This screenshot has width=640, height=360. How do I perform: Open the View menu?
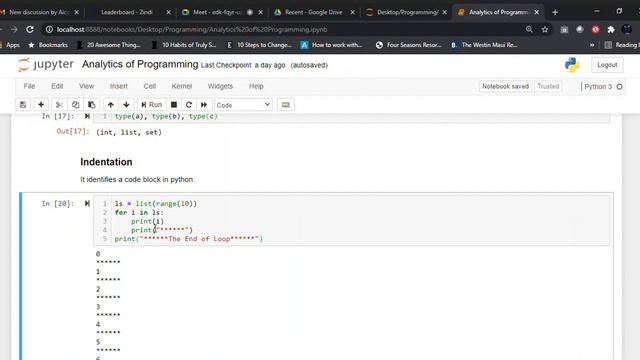coord(87,86)
